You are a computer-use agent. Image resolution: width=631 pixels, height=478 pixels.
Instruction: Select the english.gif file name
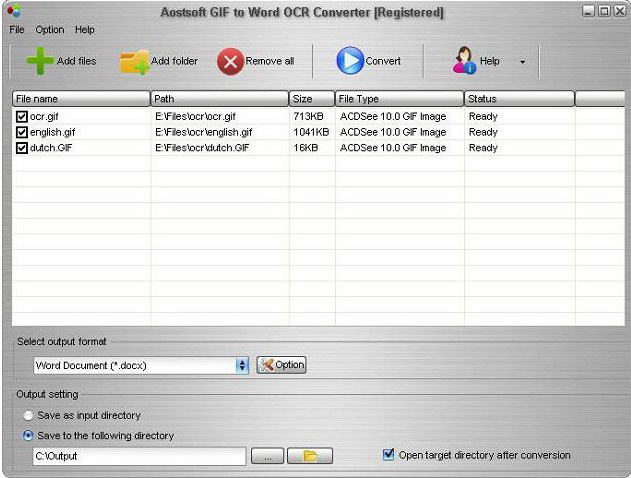[x=53, y=132]
